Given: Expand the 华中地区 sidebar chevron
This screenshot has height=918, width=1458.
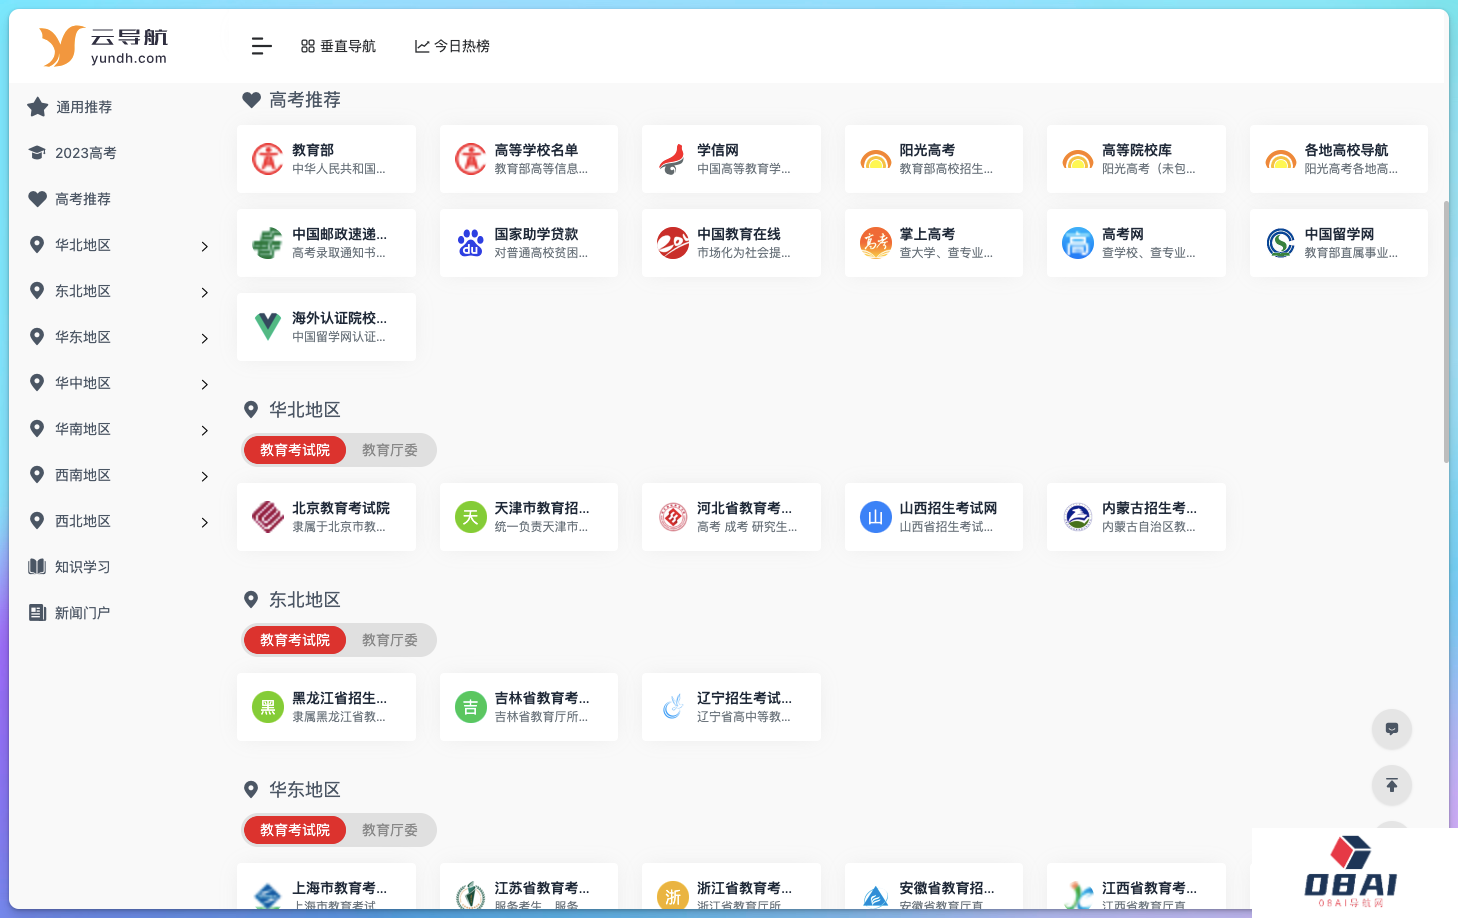Looking at the screenshot, I should (204, 384).
